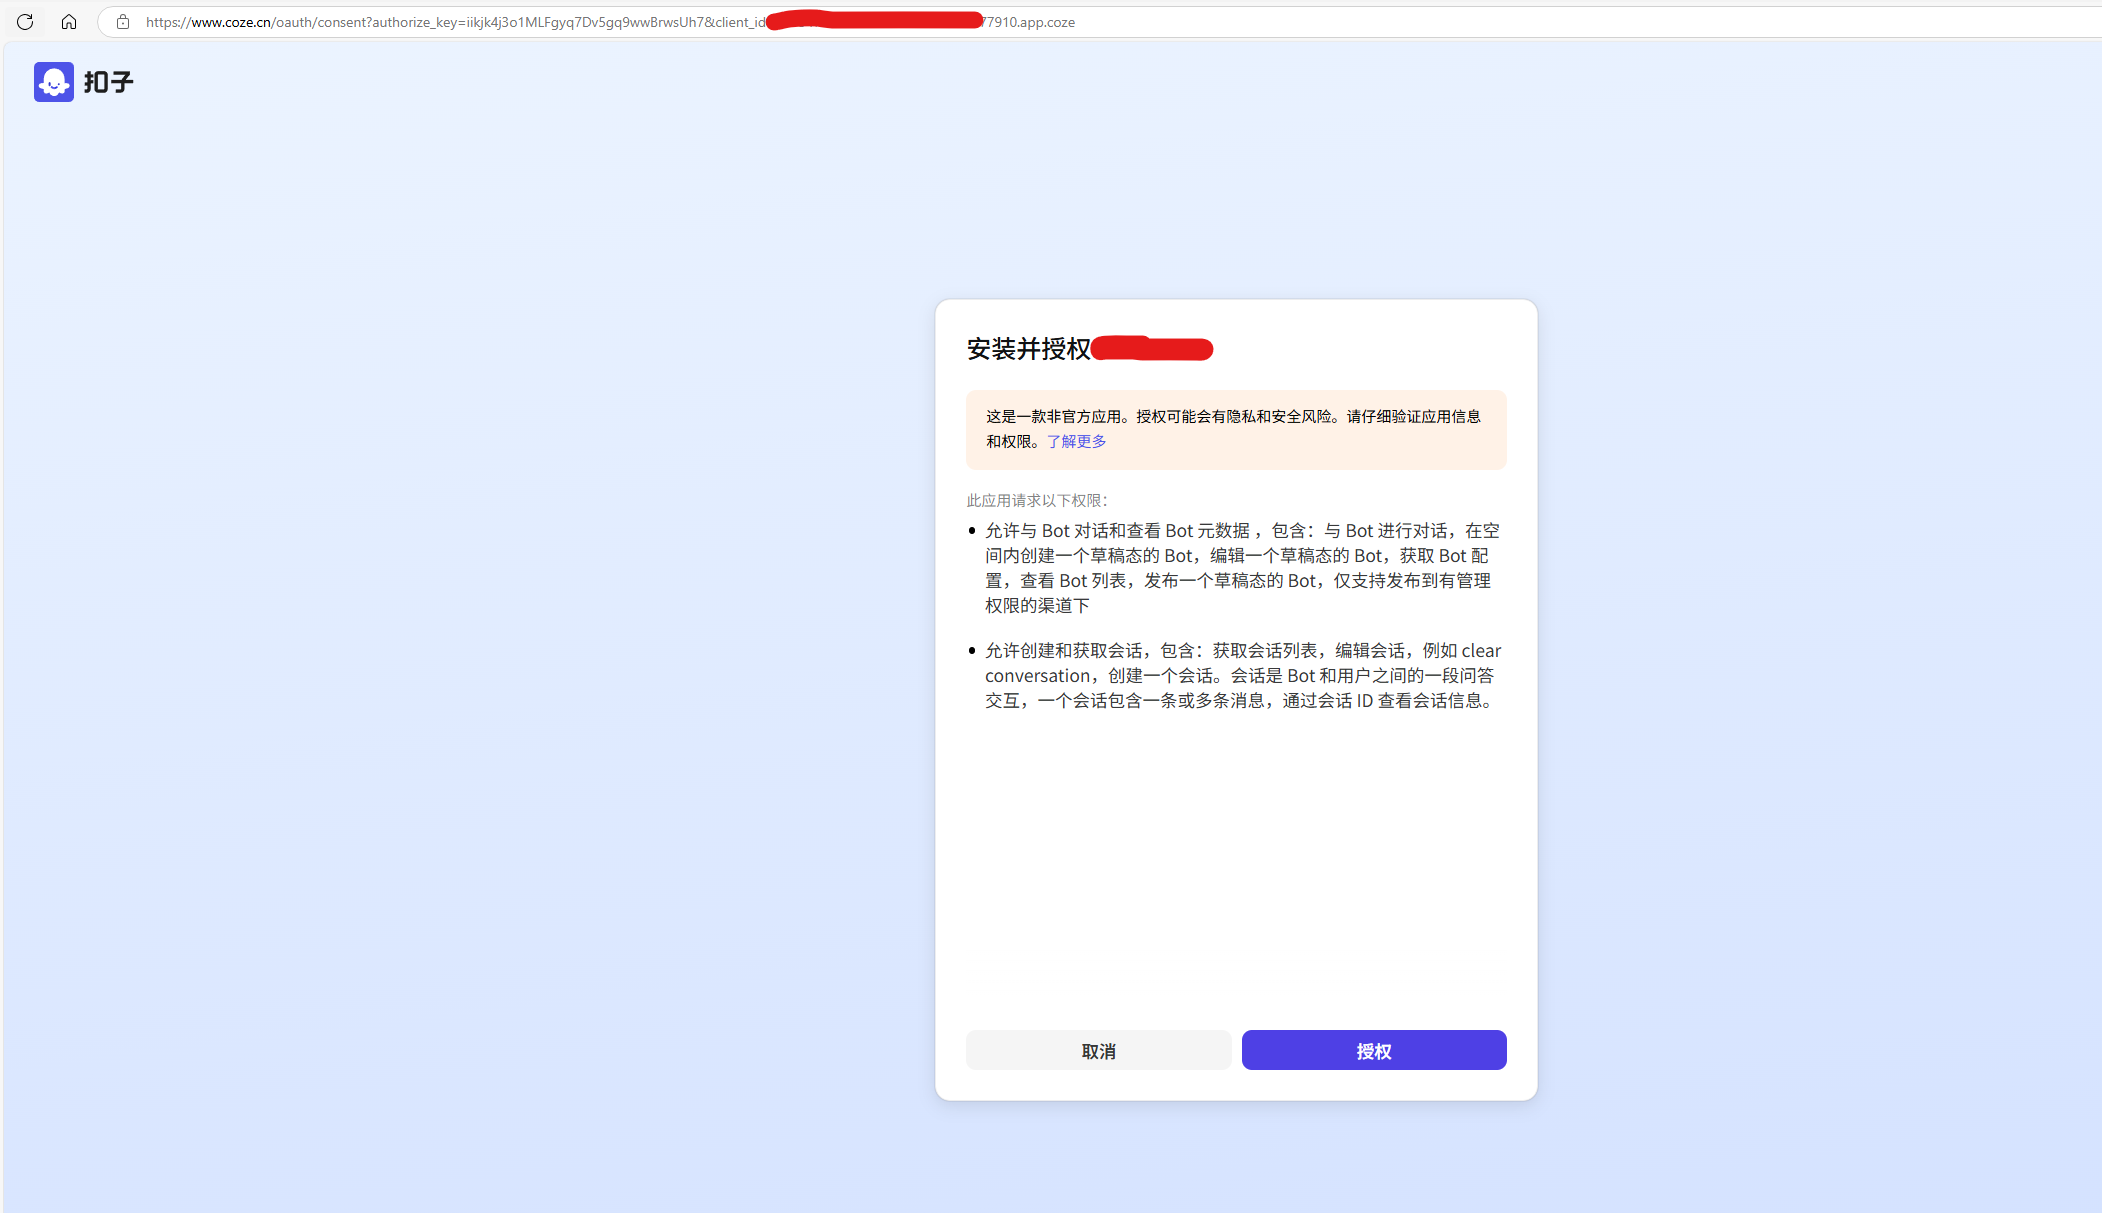Click red redacted section in URL
The height and width of the screenshot is (1213, 2102).
pos(875,20)
